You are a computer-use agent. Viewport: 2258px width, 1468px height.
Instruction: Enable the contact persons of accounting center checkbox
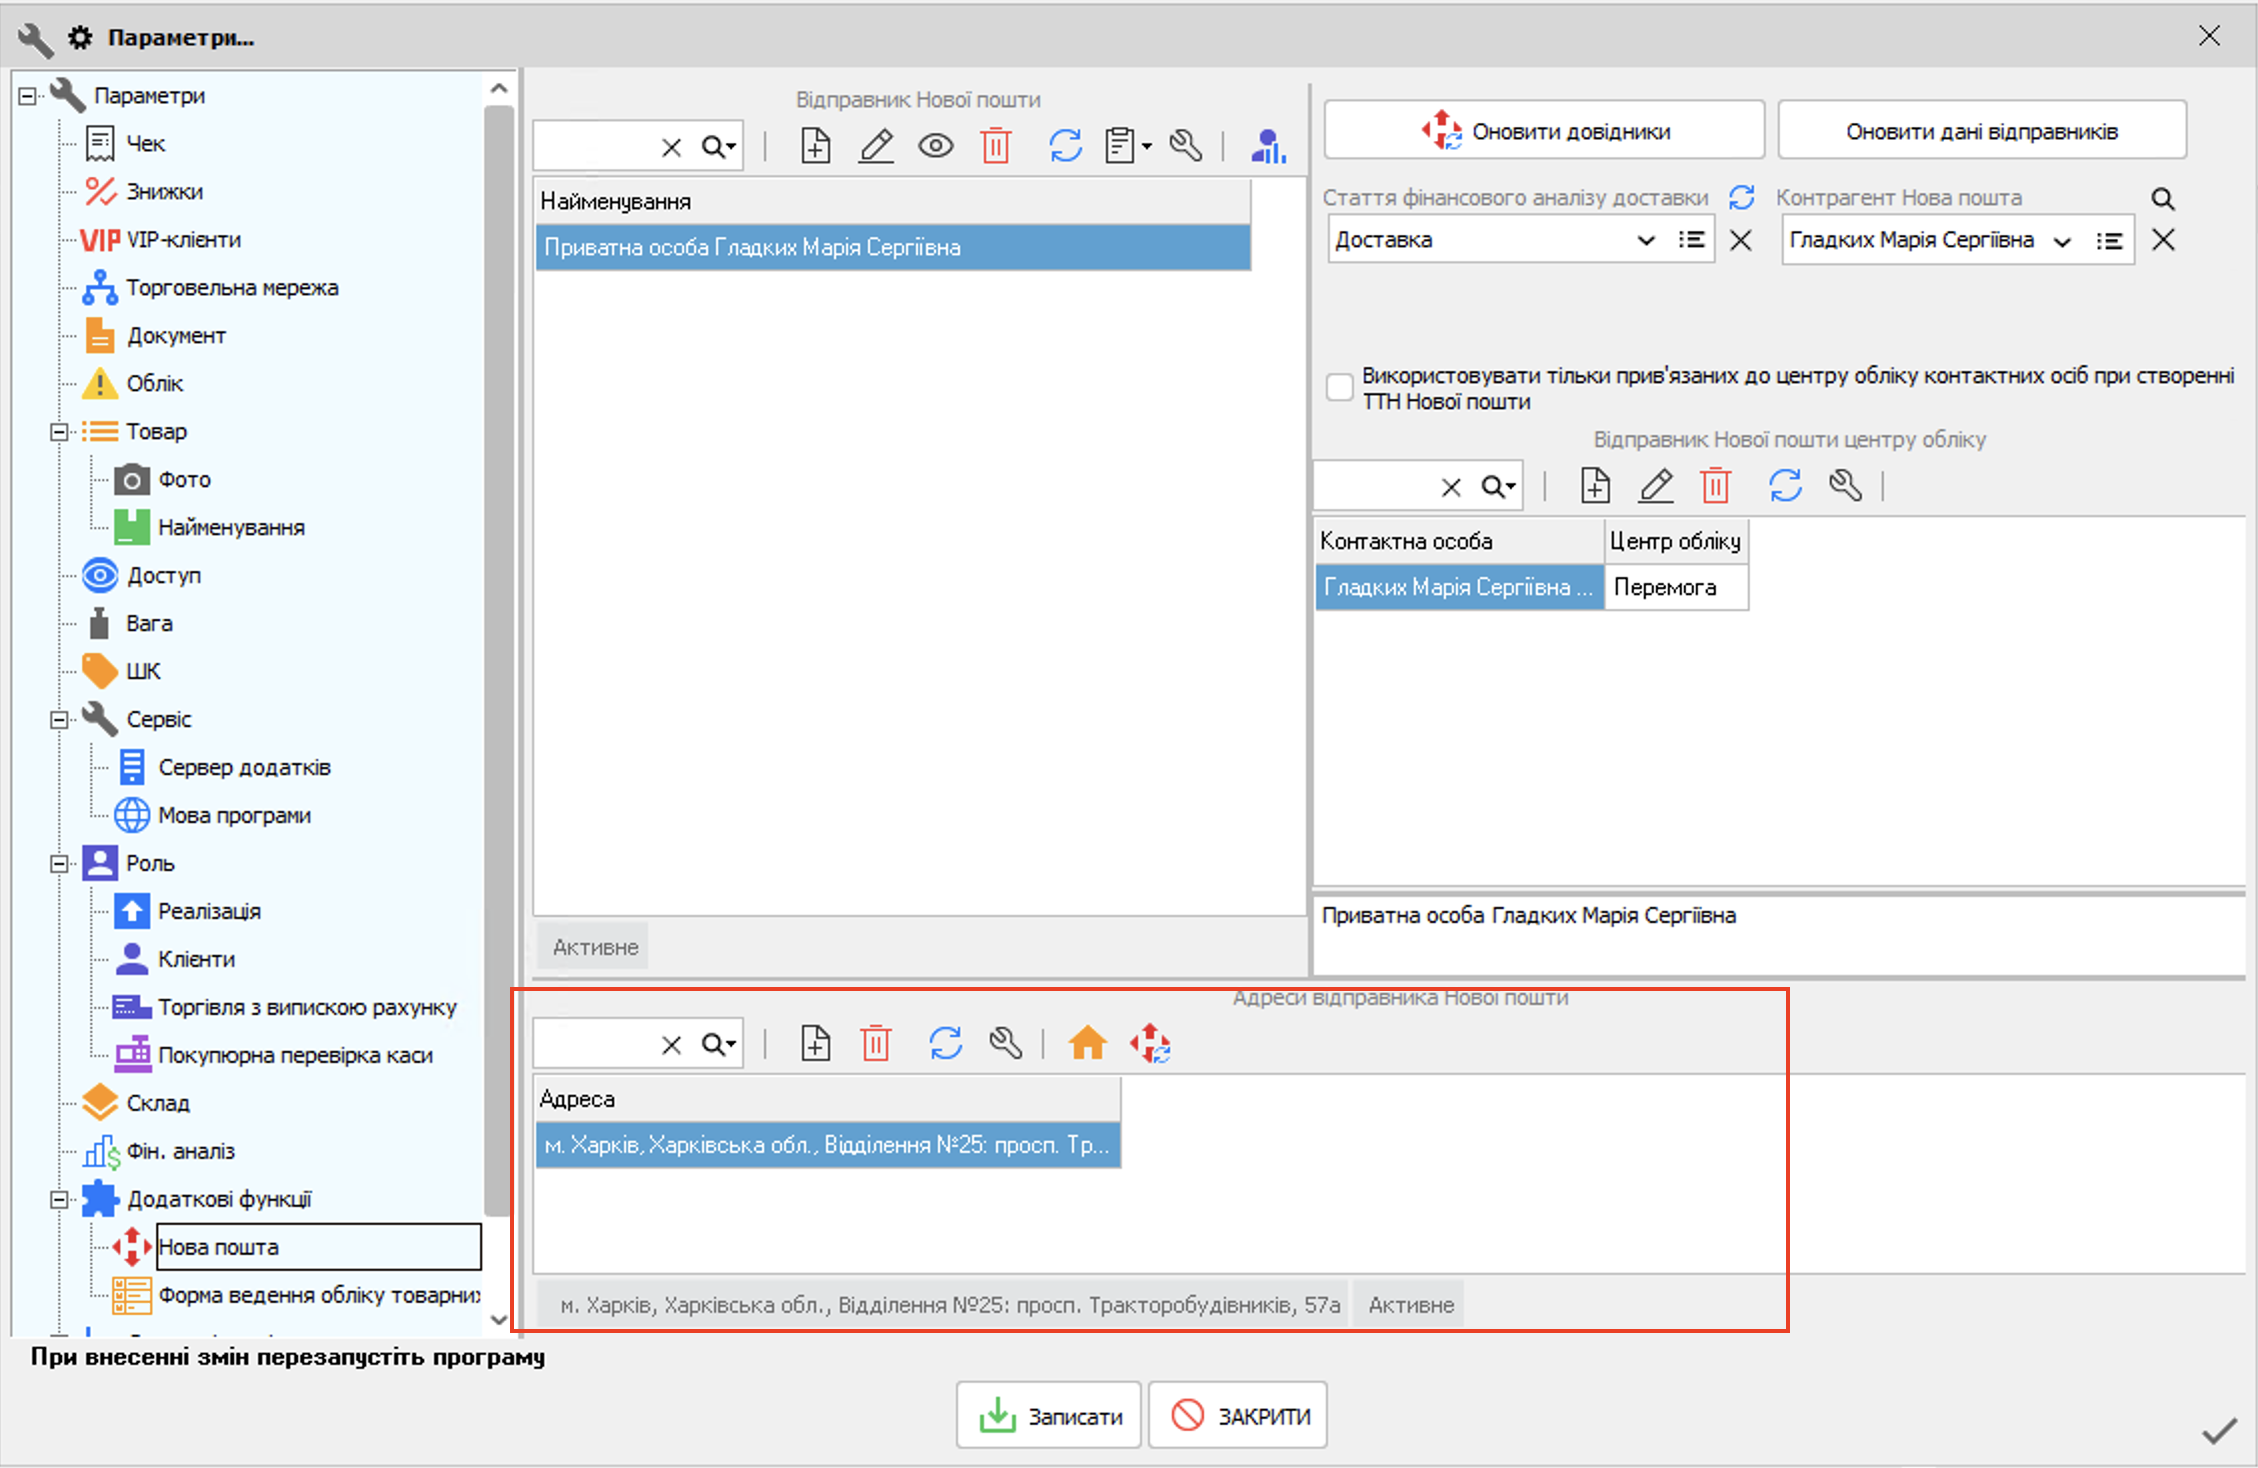pos(1339,387)
